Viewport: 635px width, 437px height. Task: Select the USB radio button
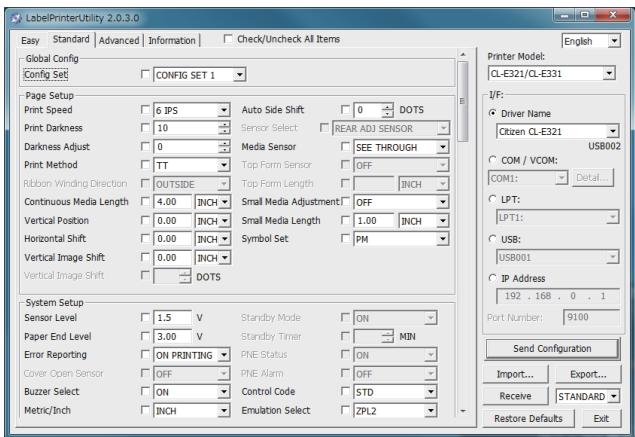click(492, 239)
